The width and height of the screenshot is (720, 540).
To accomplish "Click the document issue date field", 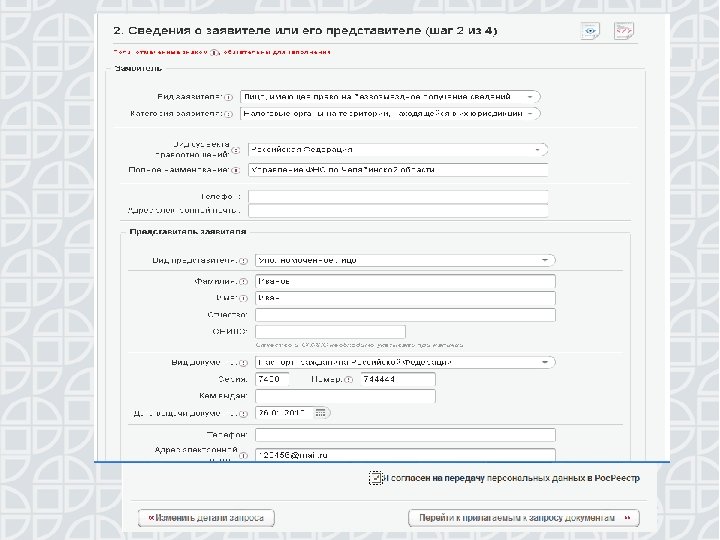I will [284, 413].
